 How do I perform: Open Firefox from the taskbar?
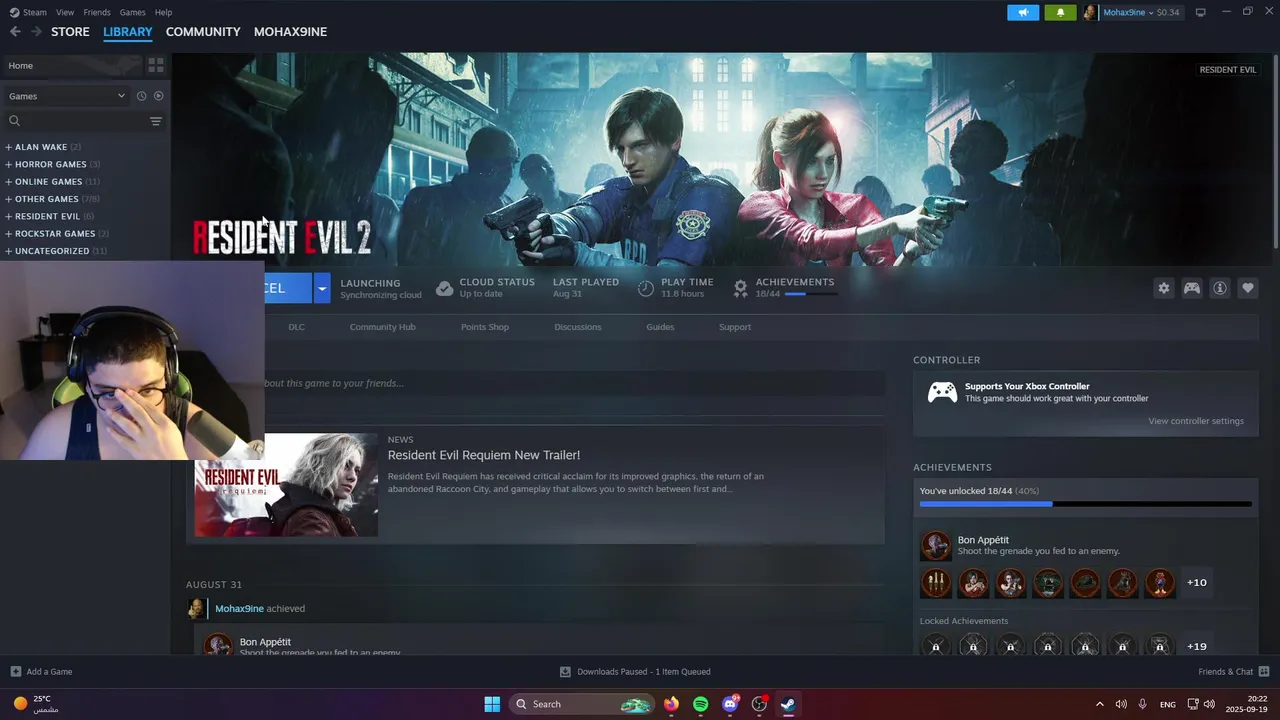pyautogui.click(x=671, y=704)
